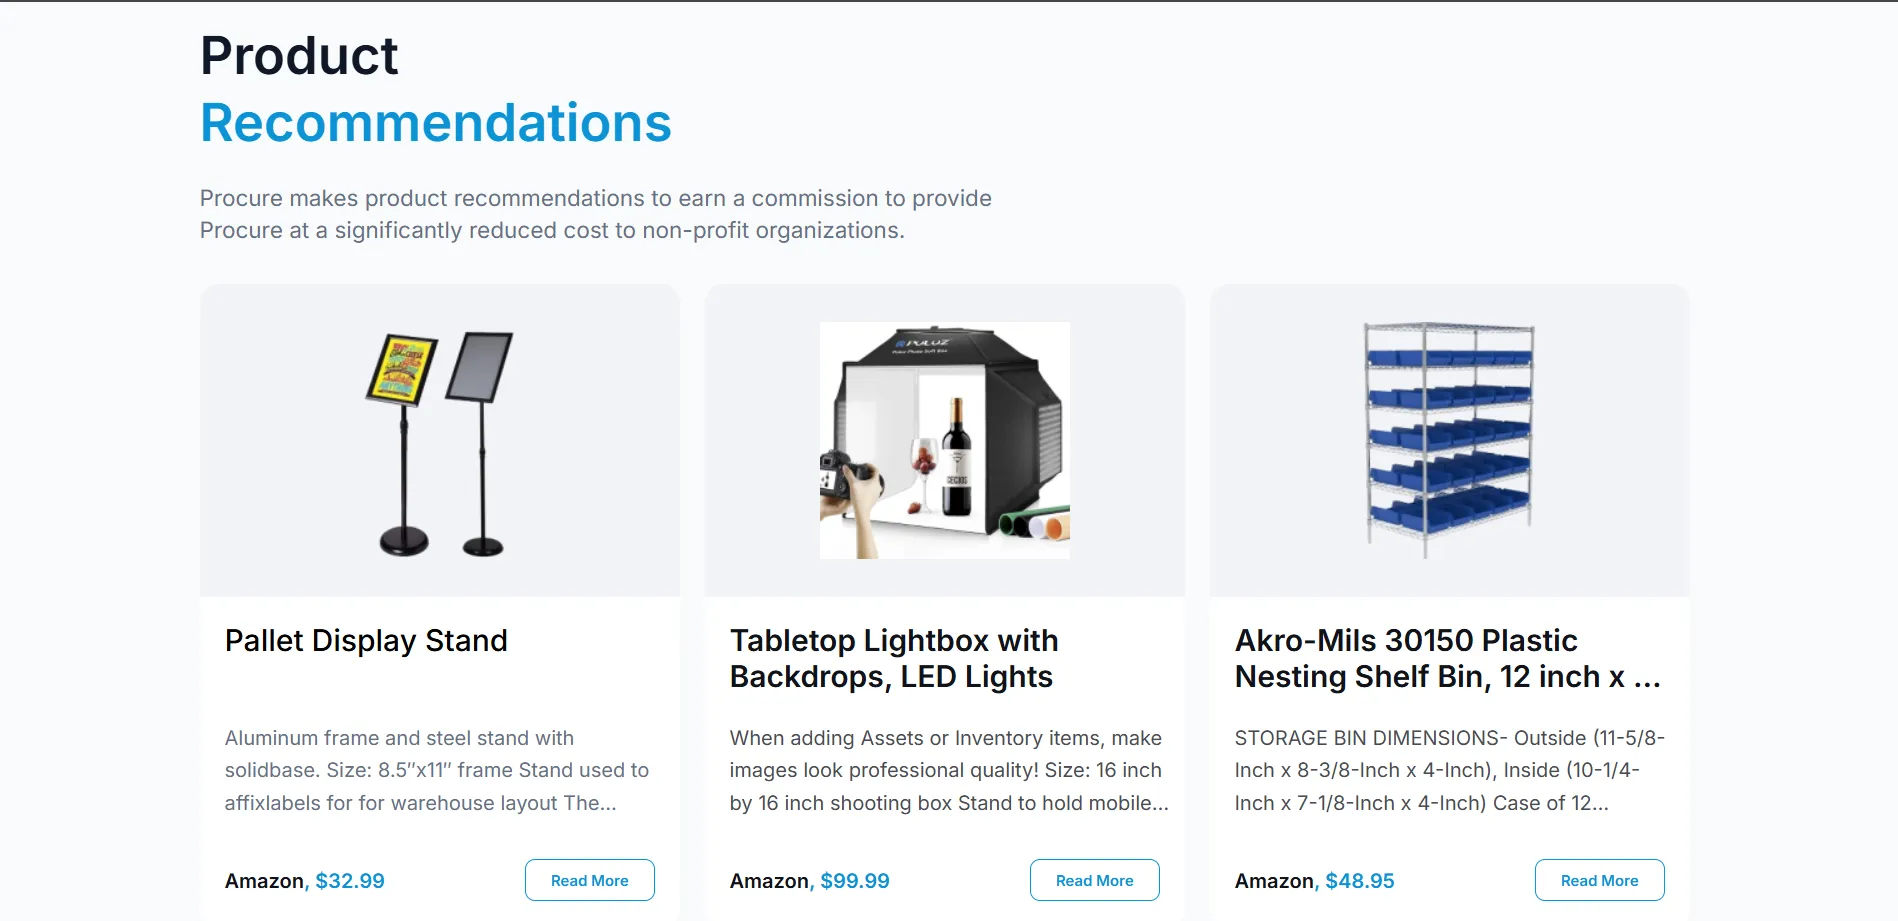
Task: Select the blue shelf bin rack image
Action: 1449,440
